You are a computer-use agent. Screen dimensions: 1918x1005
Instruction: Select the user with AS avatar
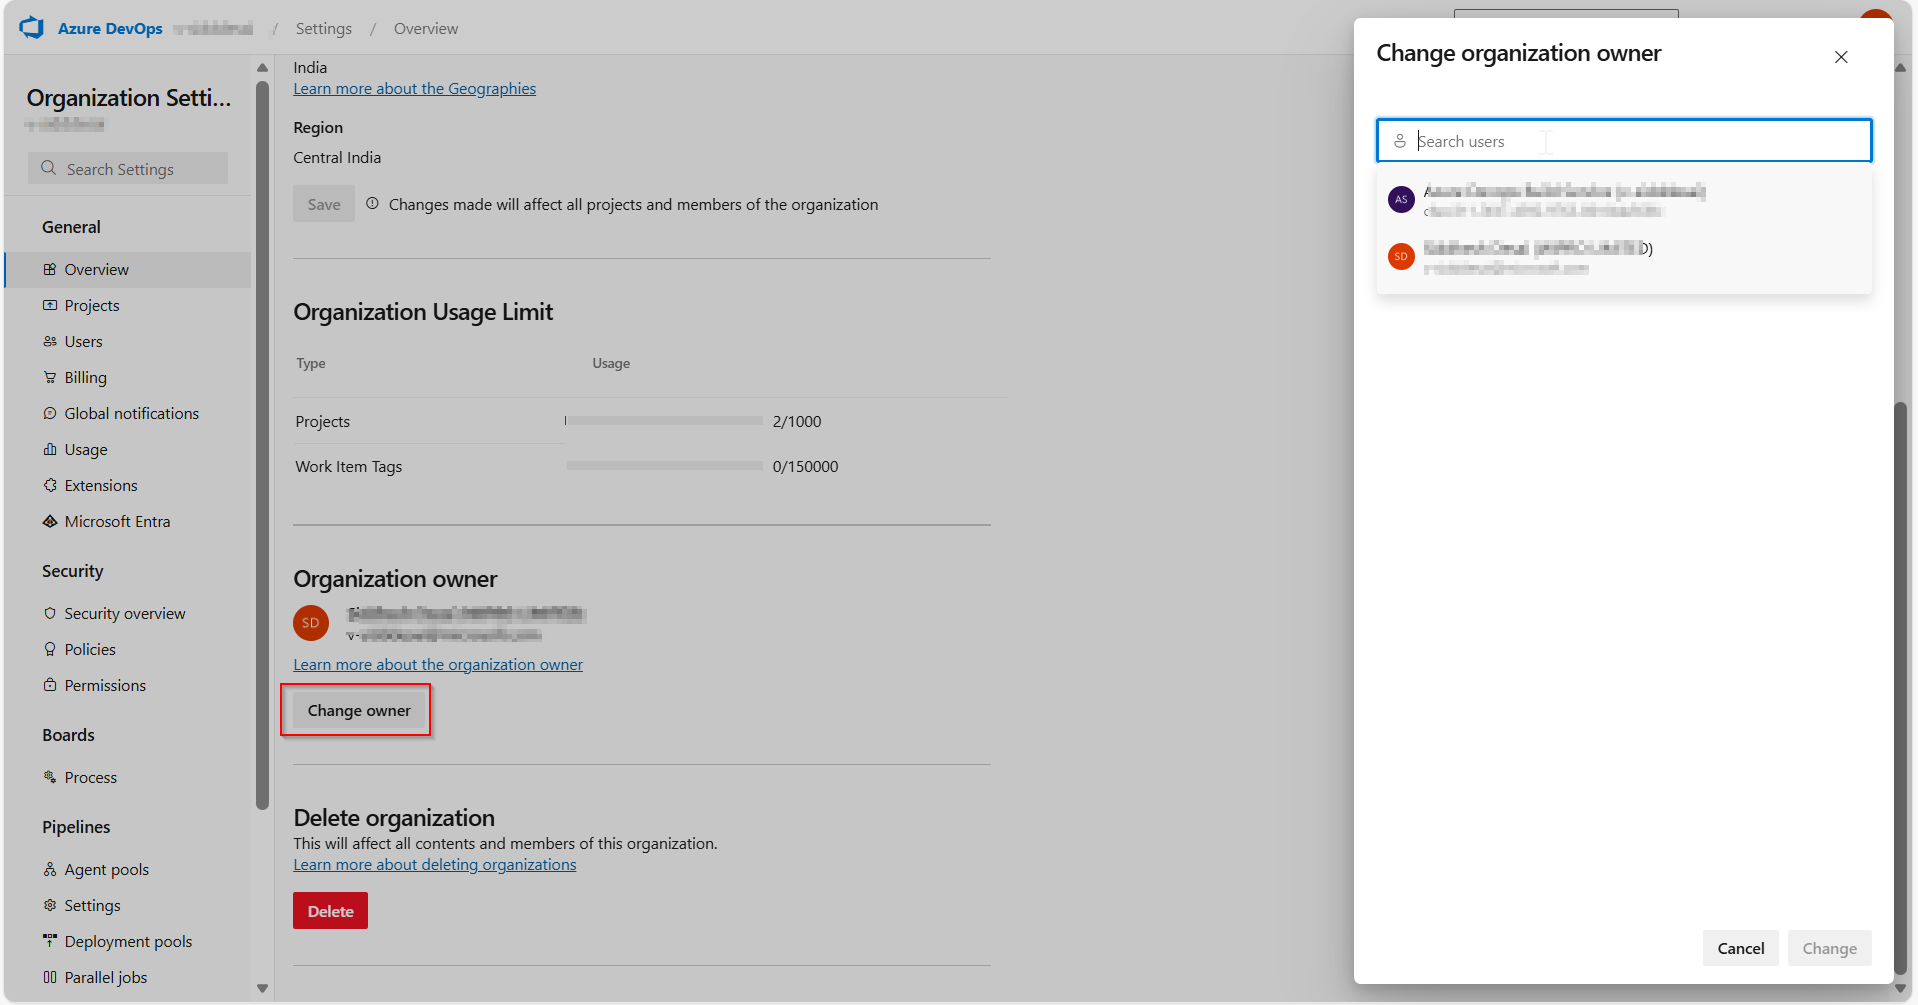tap(1624, 200)
